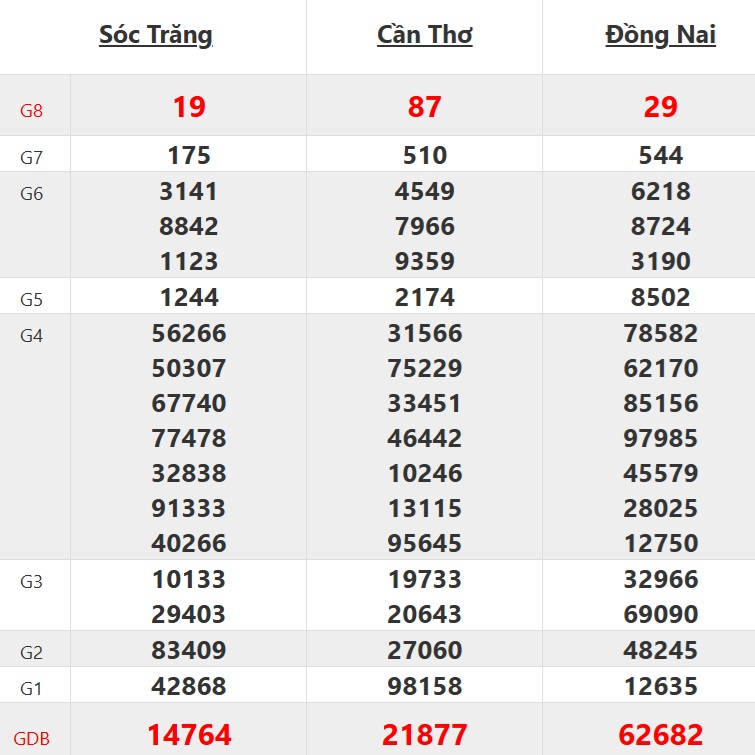Select Đồng Nai G2 number 48245

(x=661, y=650)
